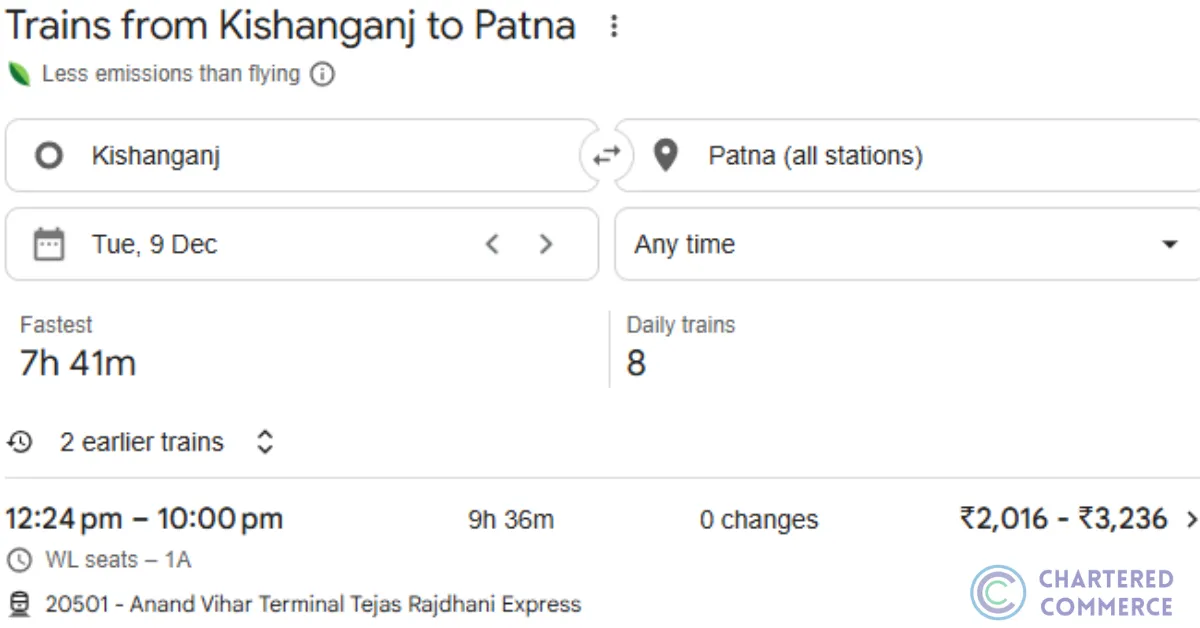Open the three-dot more options menu
The width and height of the screenshot is (1200, 628).
614,27
